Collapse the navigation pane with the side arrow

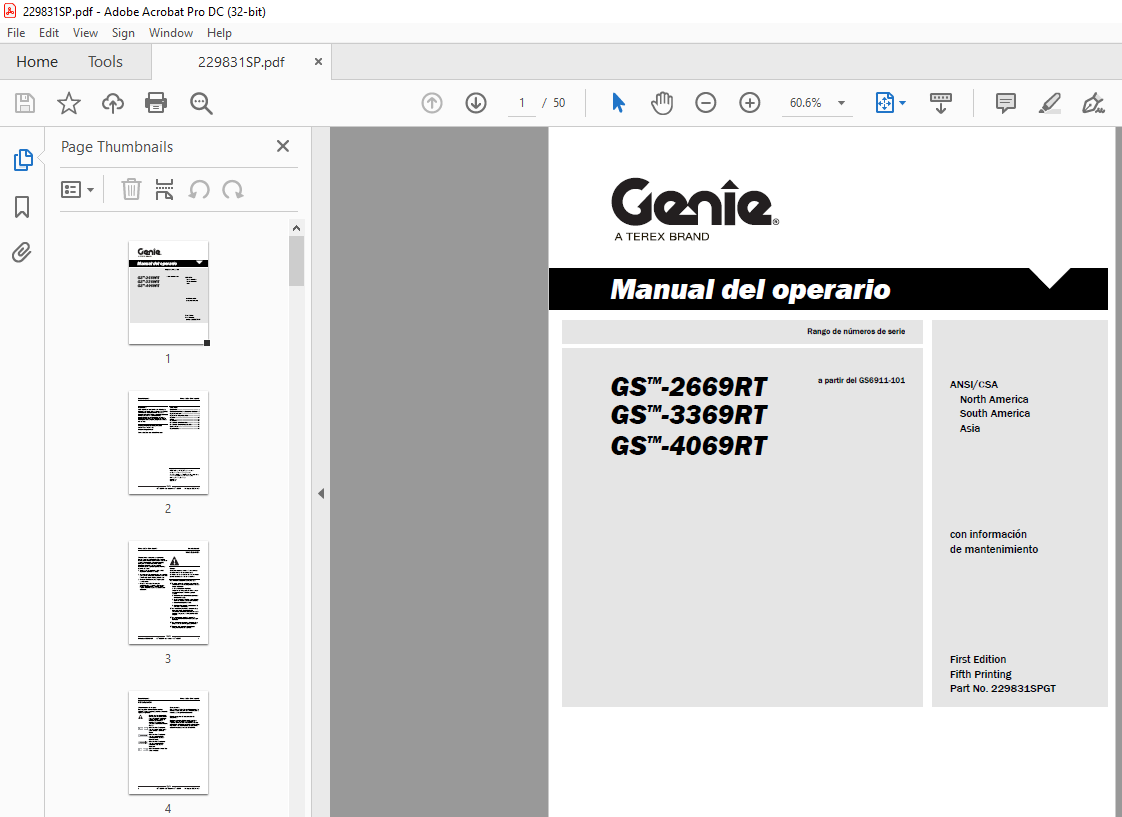321,494
